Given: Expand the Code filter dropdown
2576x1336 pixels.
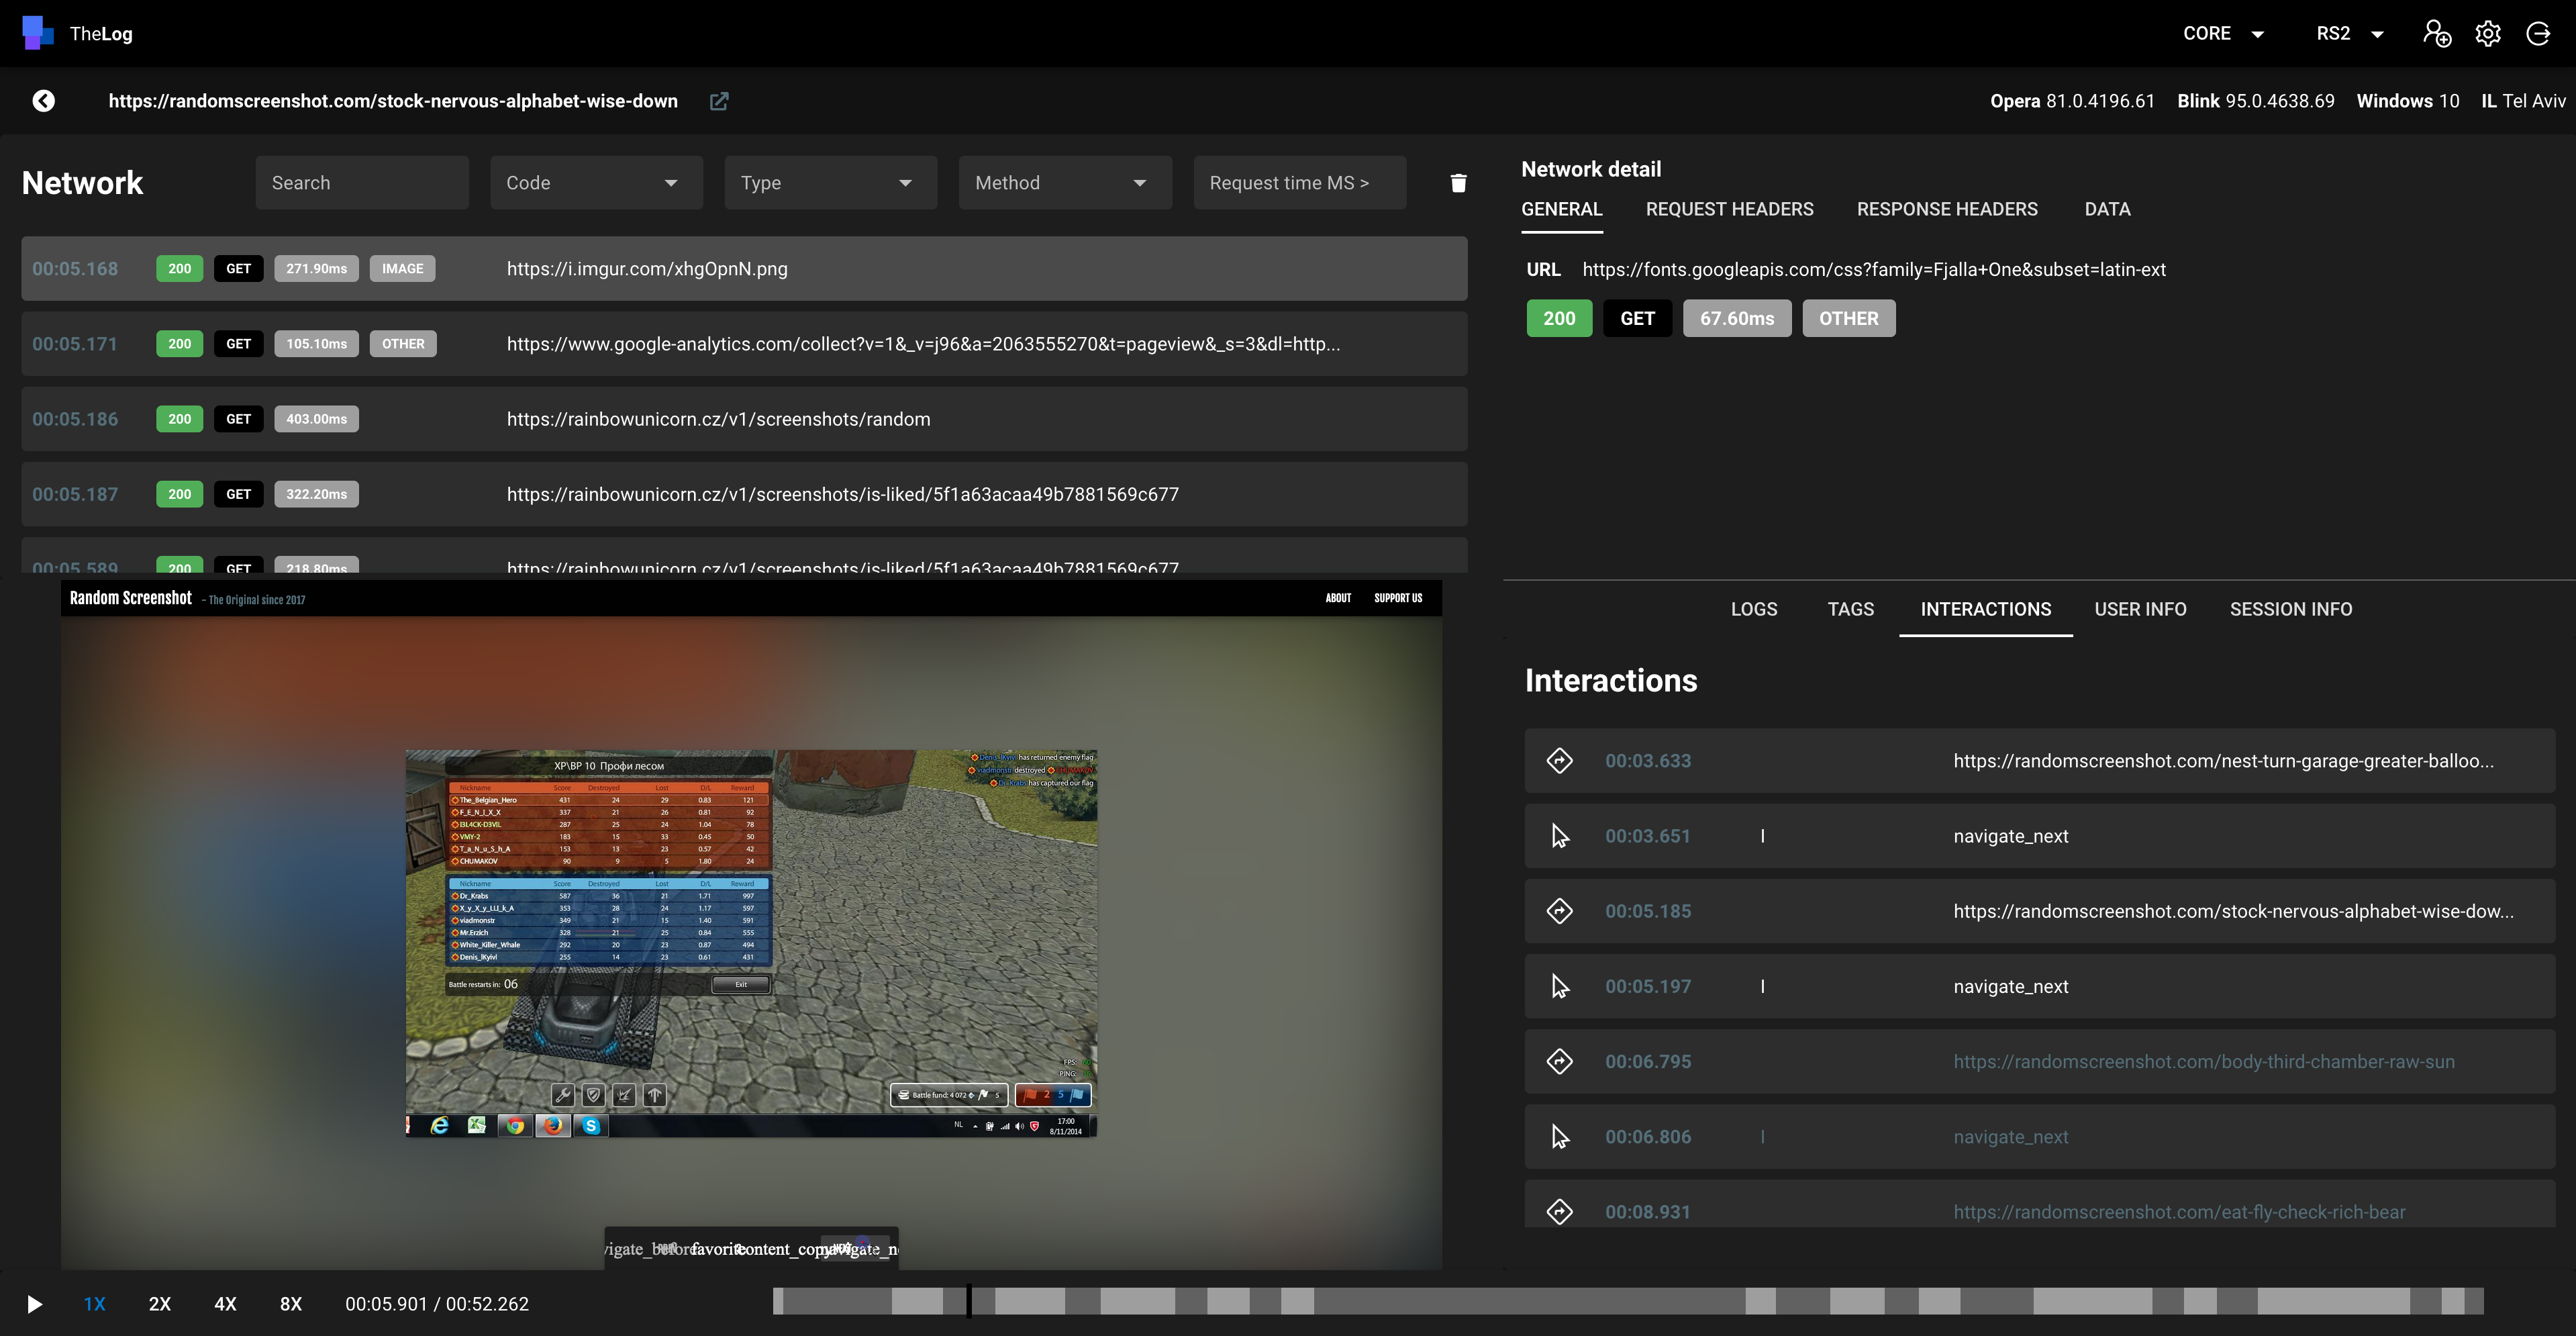Looking at the screenshot, I should pos(595,183).
